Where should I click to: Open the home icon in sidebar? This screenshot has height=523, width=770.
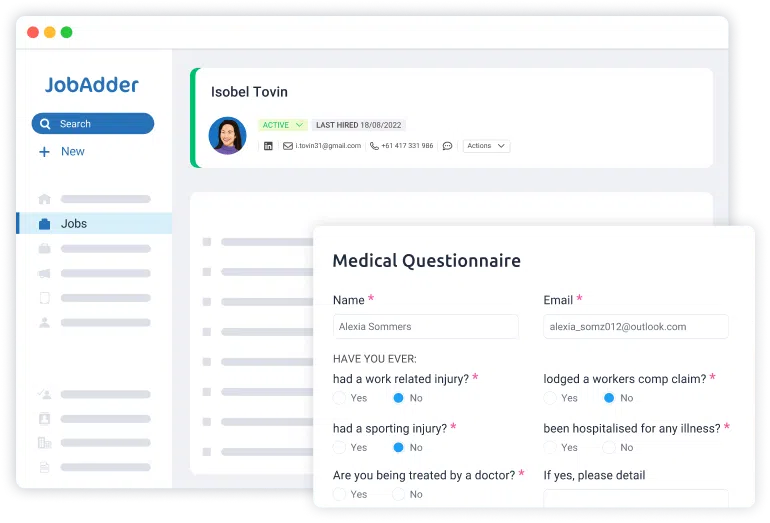(45, 198)
